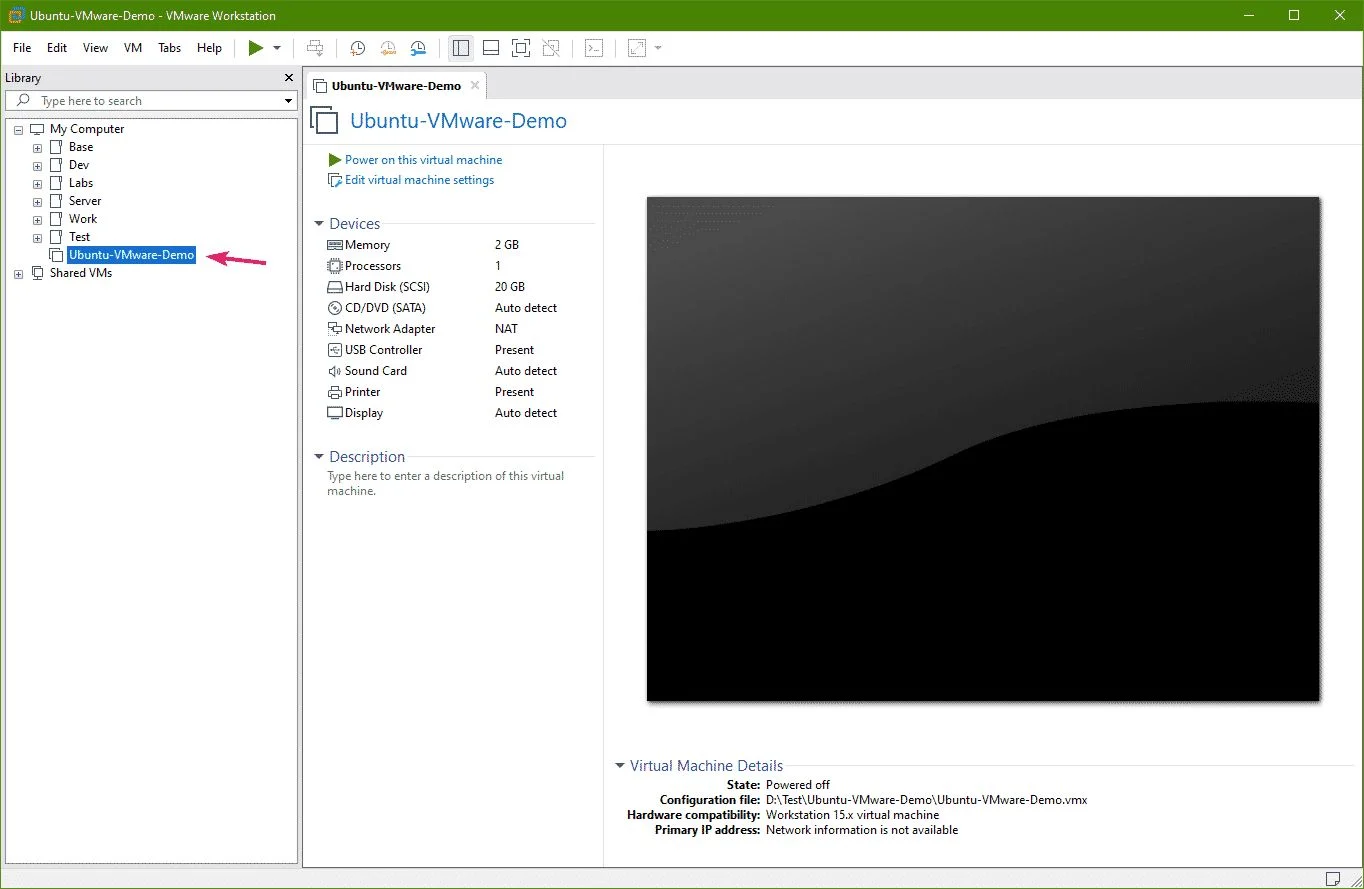This screenshot has height=889, width=1364.
Task: Collapse the My Computer tree node
Action: click(19, 129)
